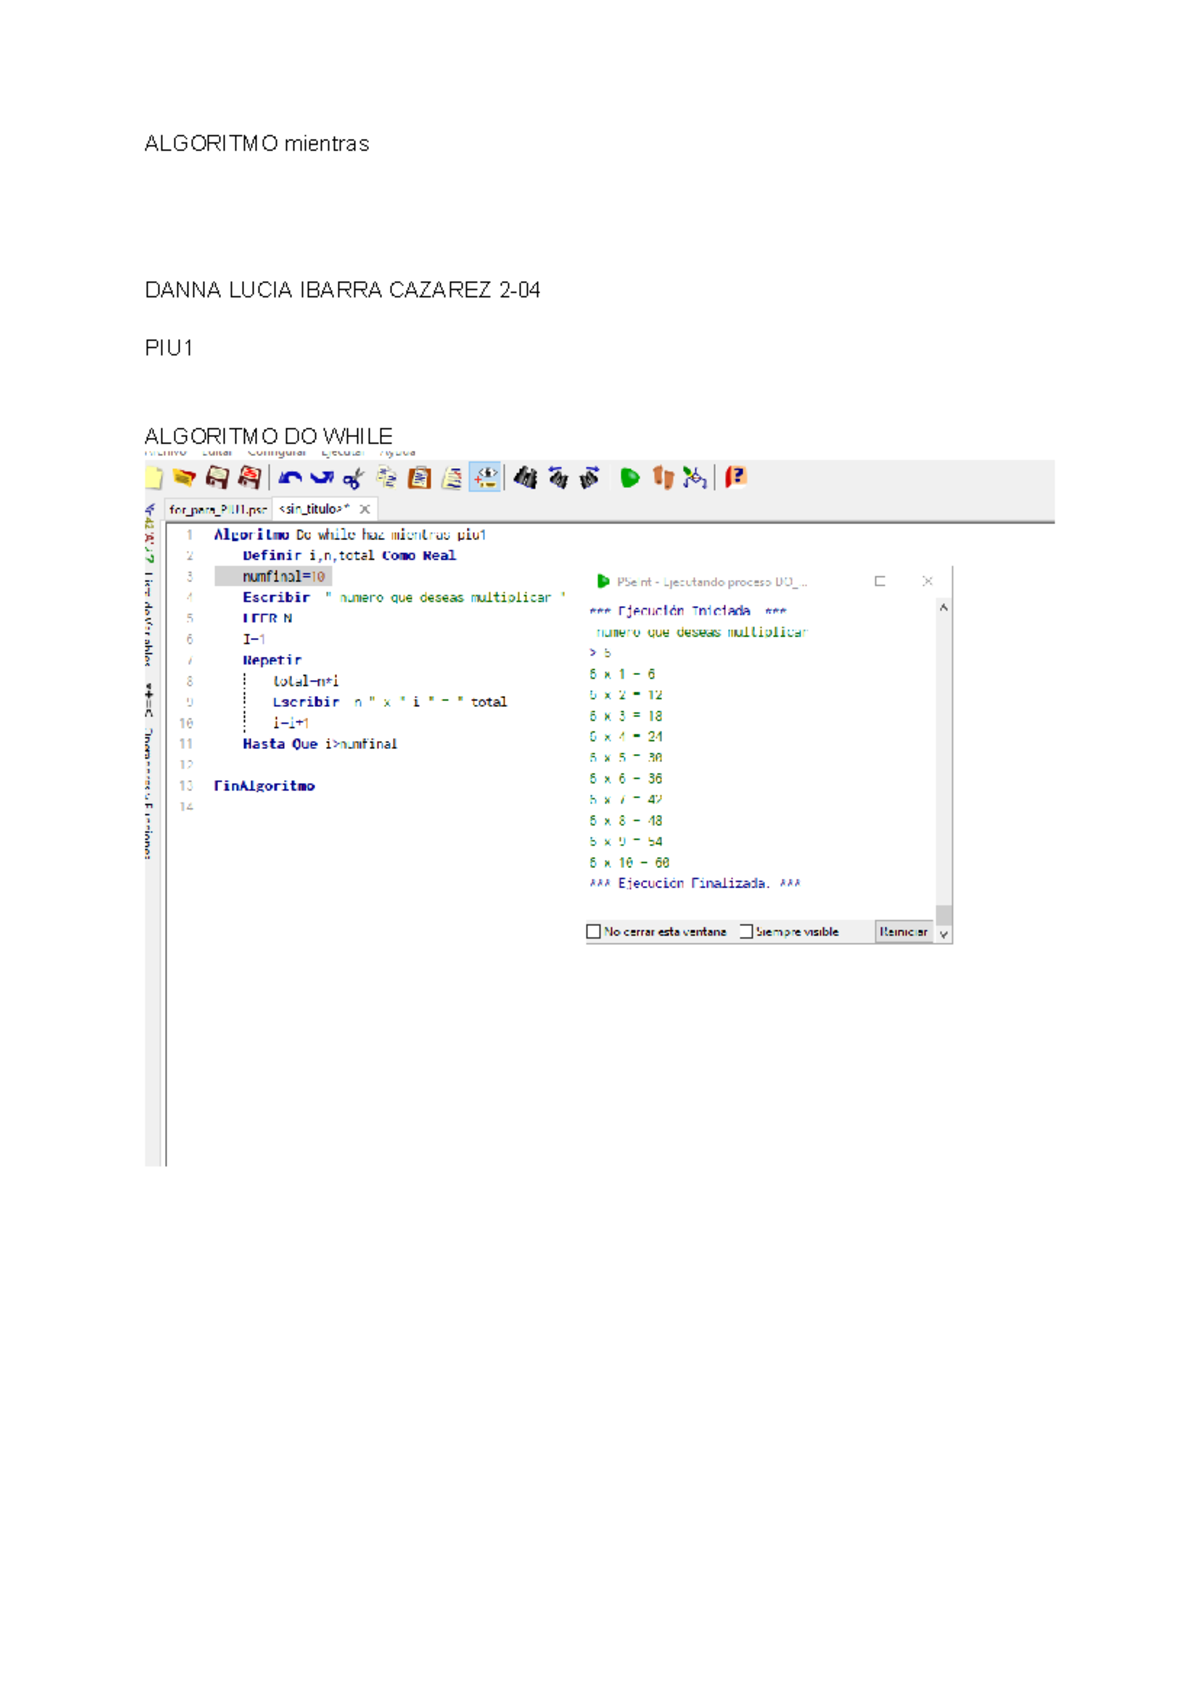Toggle the 'Siempre visible' checkbox
Image resolution: width=1200 pixels, height=1696 pixels.
coord(746,932)
